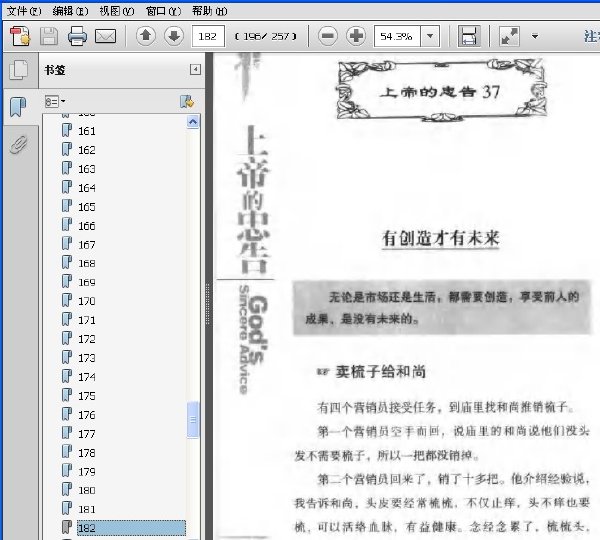Select bookmark 170 in the list
The height and width of the screenshot is (540, 600).
coord(86,301)
